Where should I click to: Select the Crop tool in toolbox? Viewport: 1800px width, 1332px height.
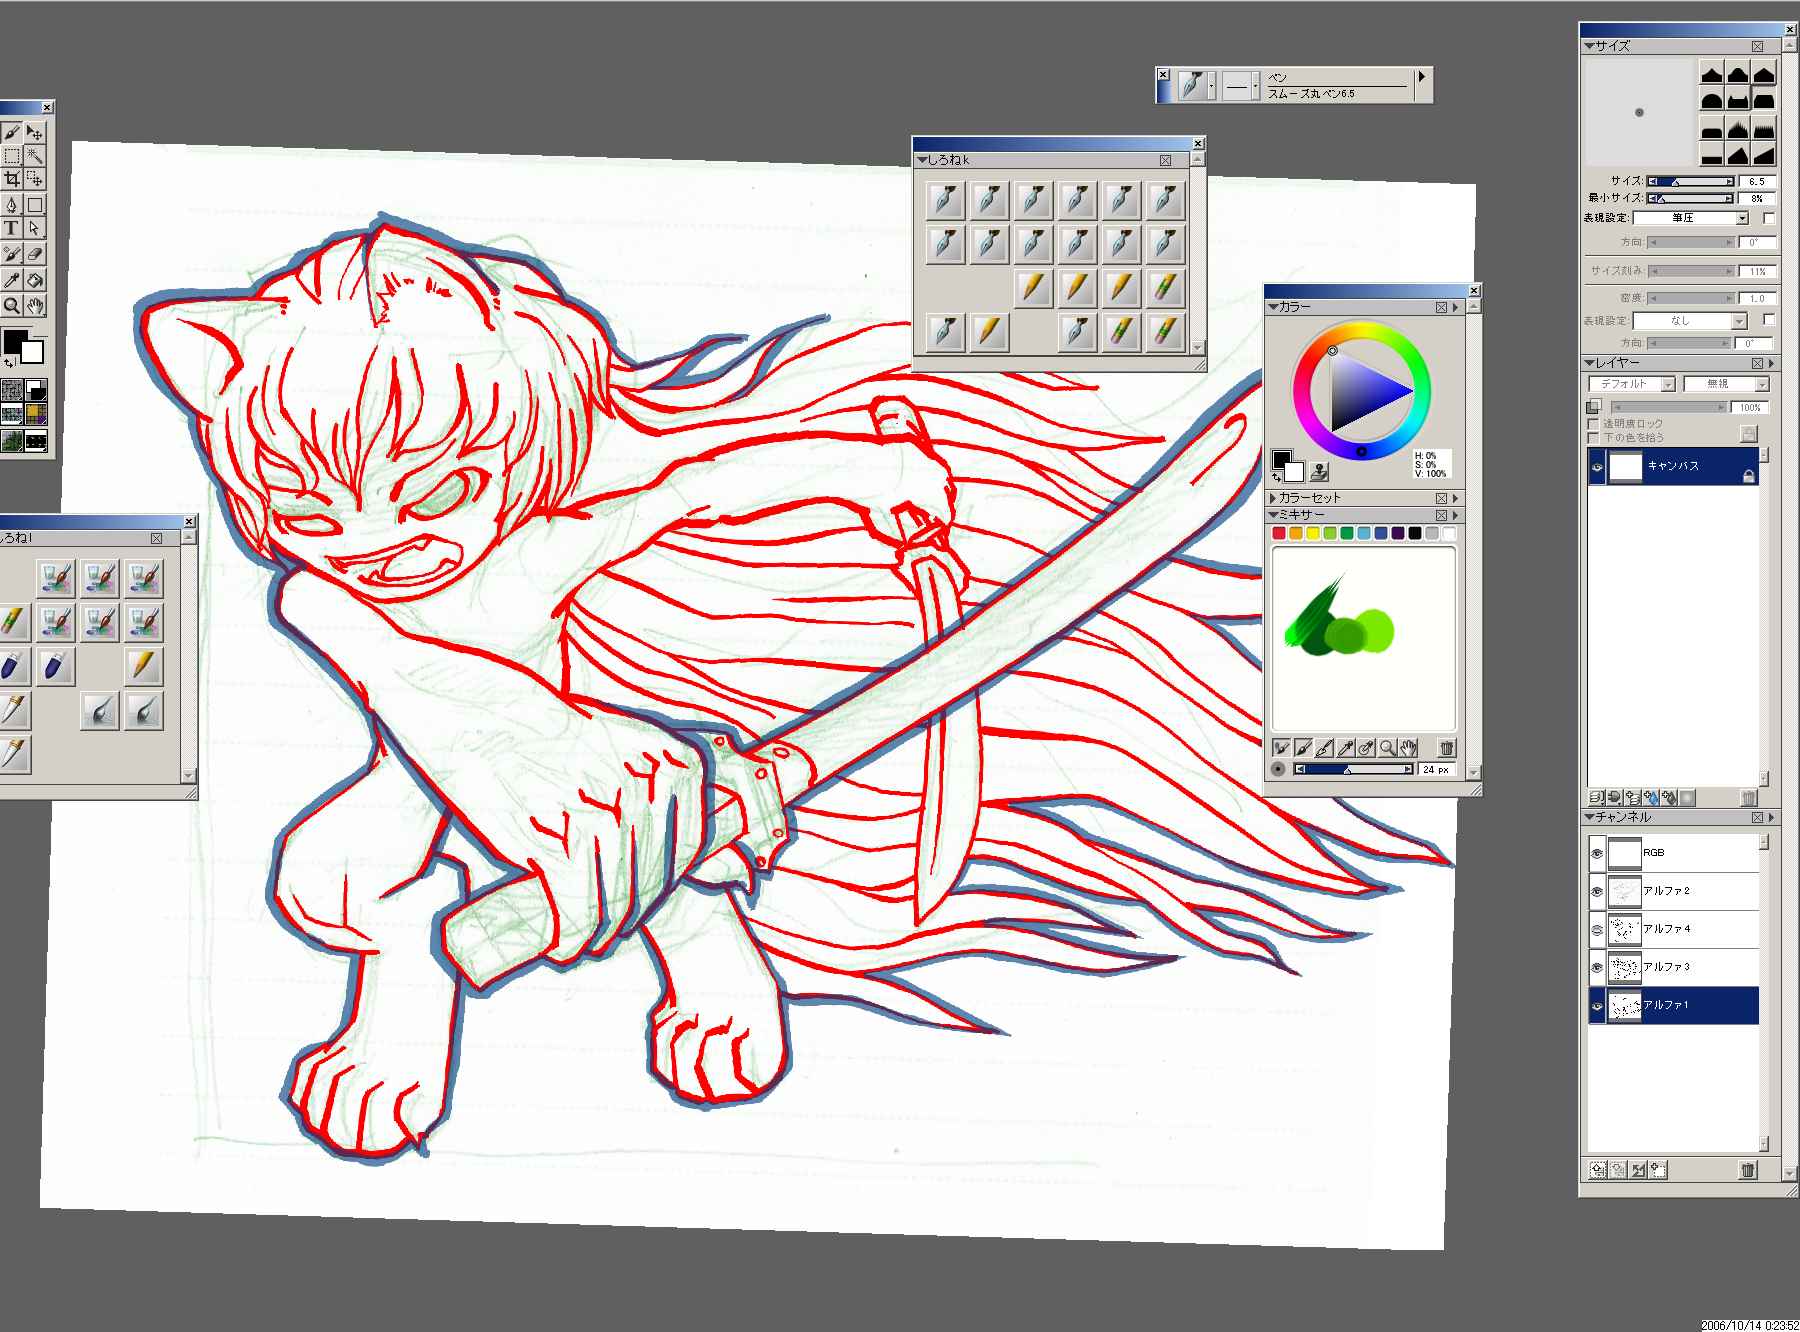tap(11, 179)
